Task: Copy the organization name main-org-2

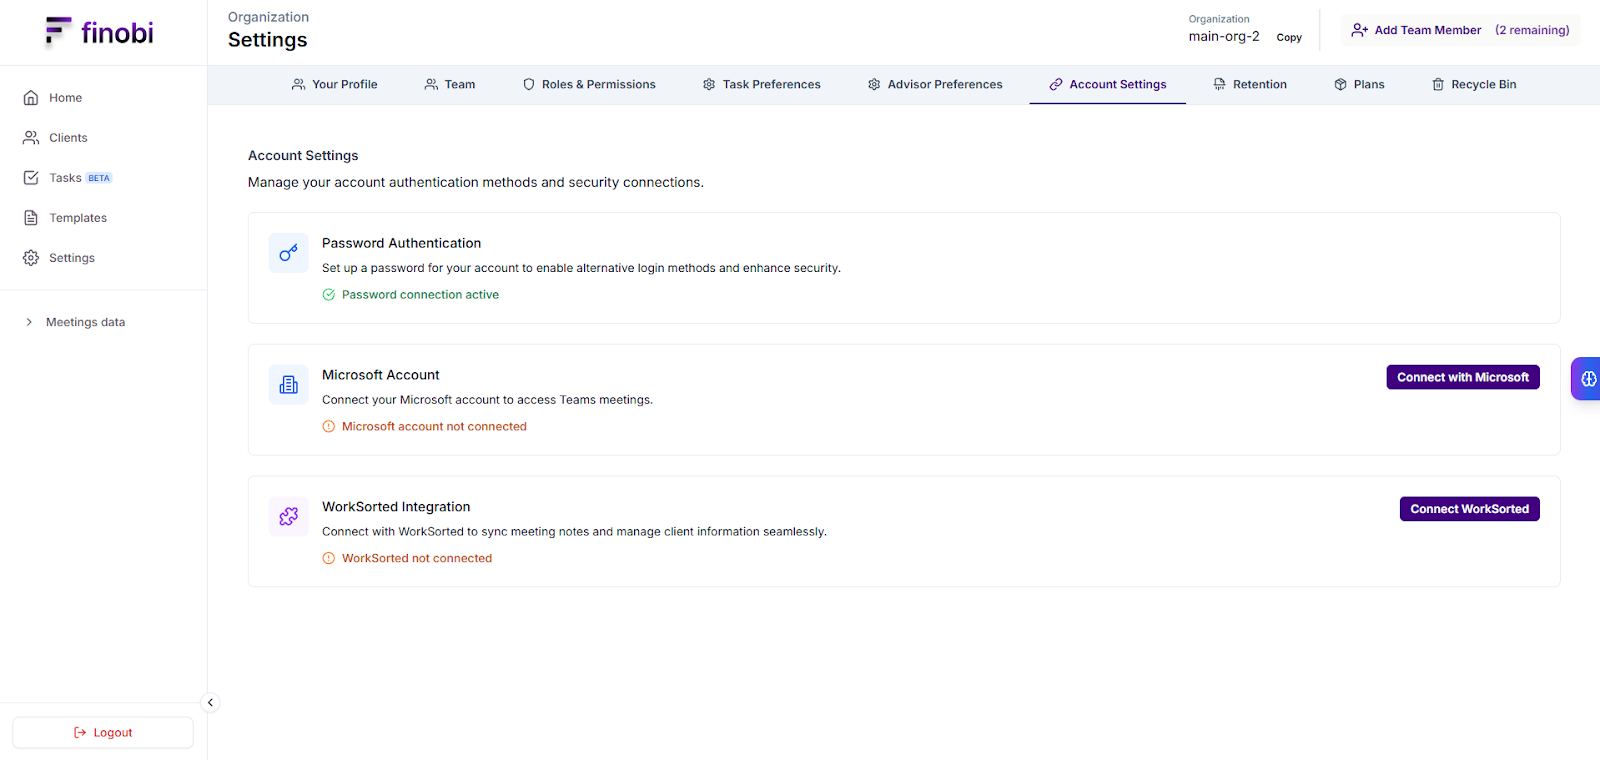Action: point(1289,38)
